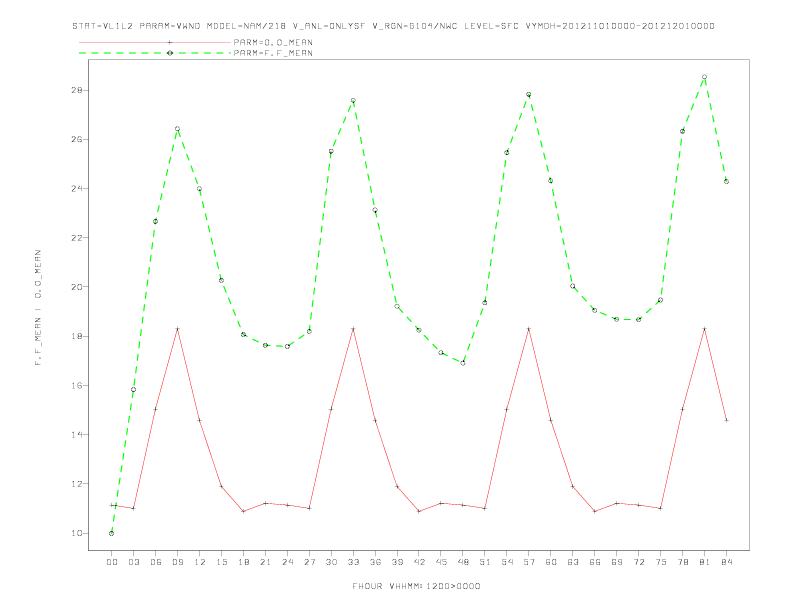The width and height of the screenshot is (792, 612).
Task: Click the PARM=F.F_MEAN legend label
Action: pos(273,53)
